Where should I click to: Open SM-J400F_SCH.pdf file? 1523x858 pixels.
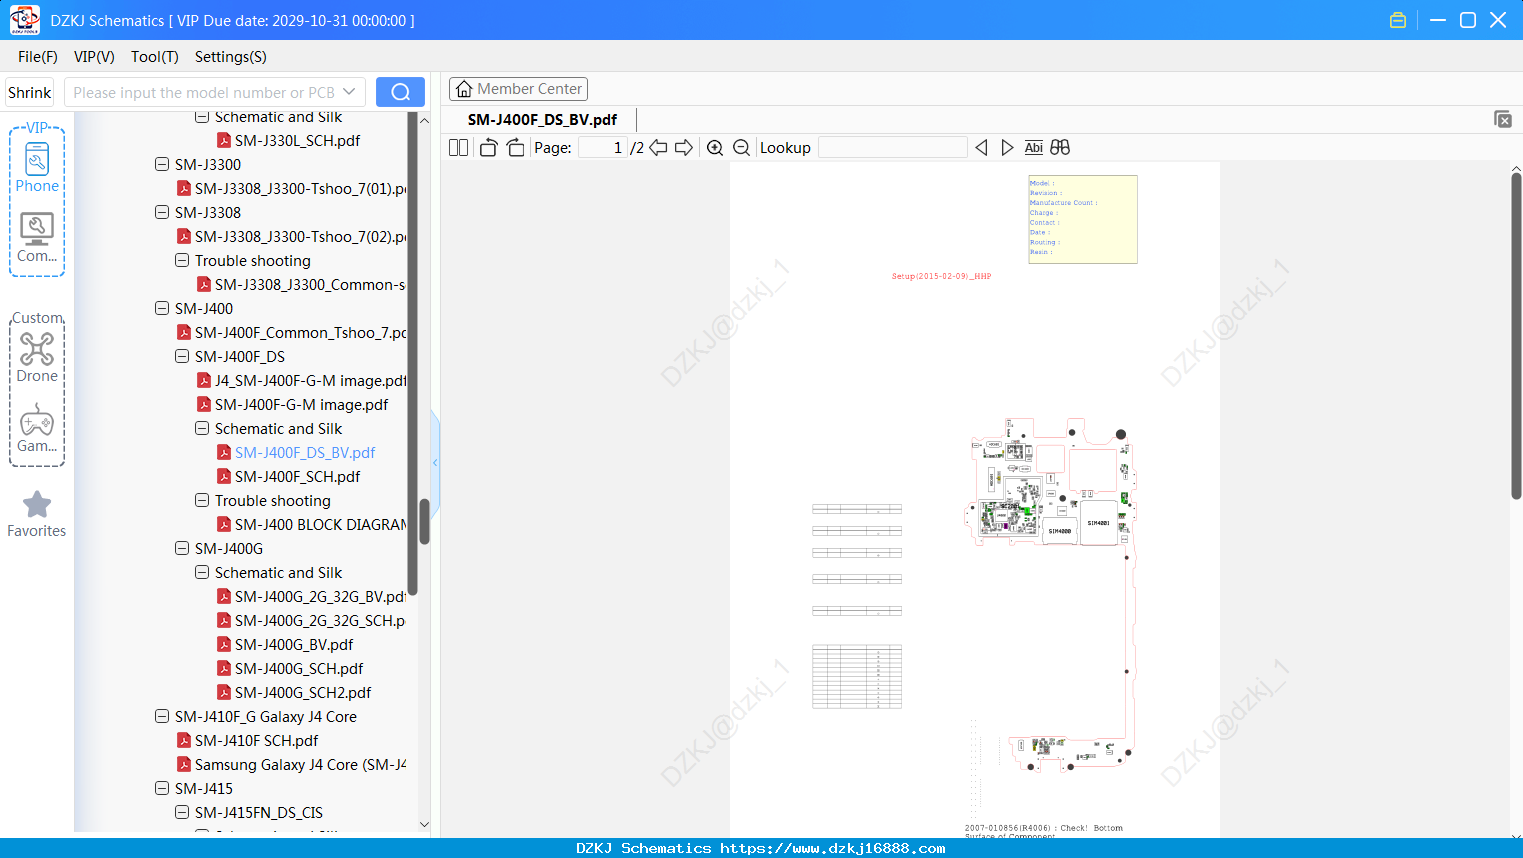pos(288,477)
